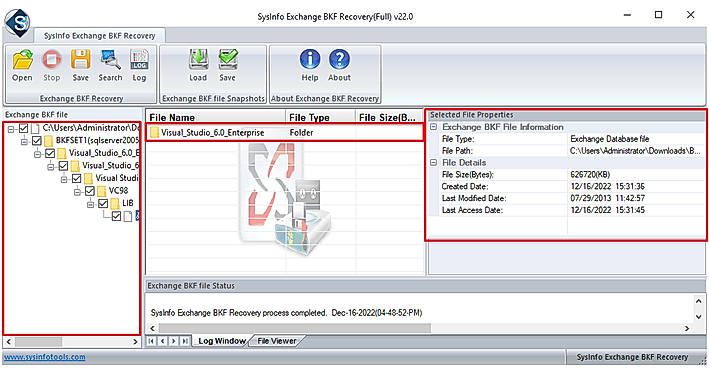This screenshot has height=368, width=709.
Task: Select VC98 tree item label
Action: (x=118, y=191)
